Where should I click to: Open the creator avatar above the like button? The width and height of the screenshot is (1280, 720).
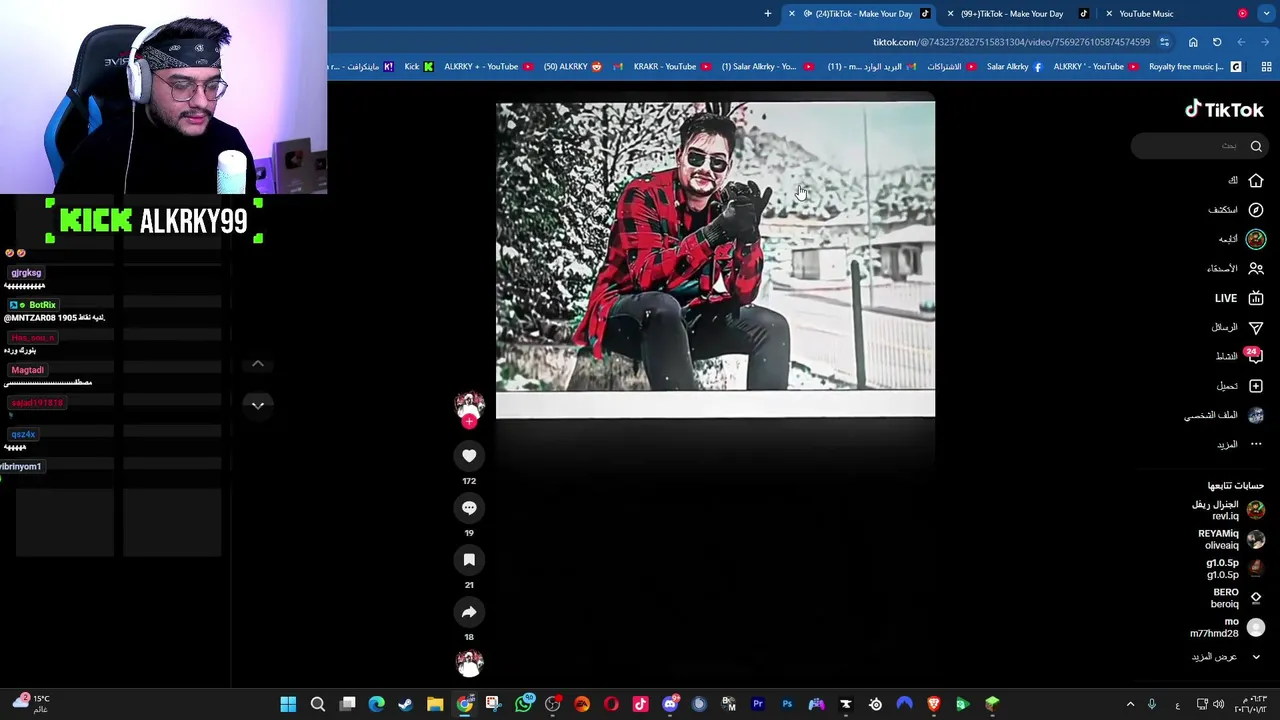point(469,405)
